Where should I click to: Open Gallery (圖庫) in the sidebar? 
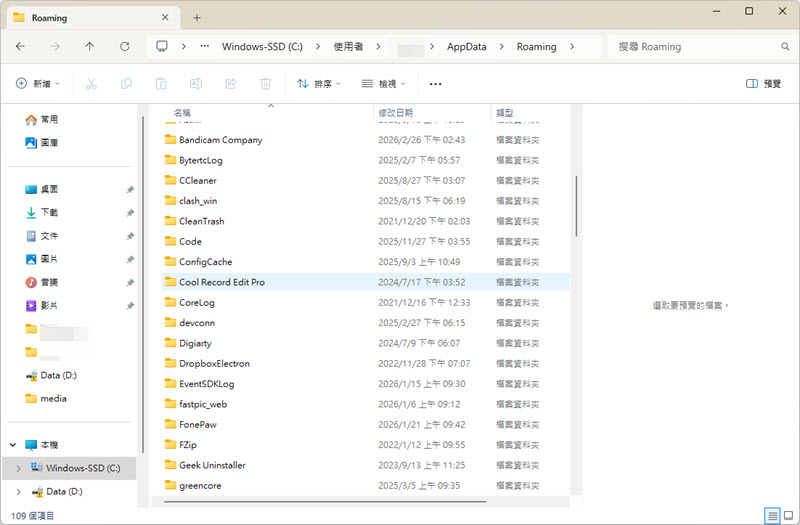42,143
